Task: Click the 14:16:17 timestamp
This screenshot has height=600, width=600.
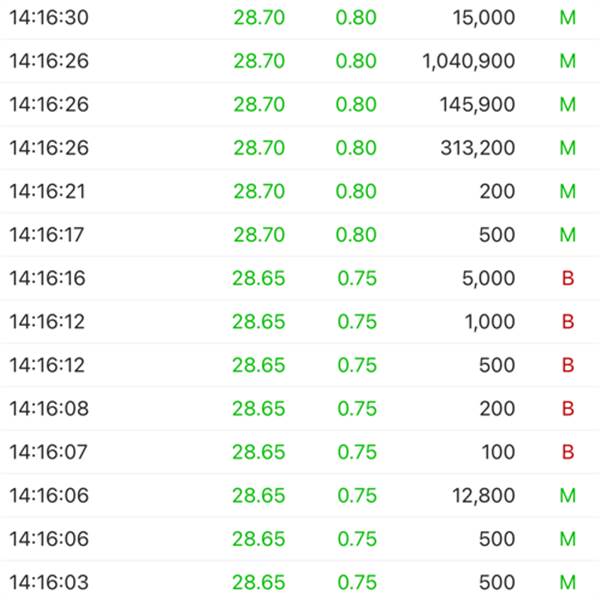Action: tap(47, 235)
